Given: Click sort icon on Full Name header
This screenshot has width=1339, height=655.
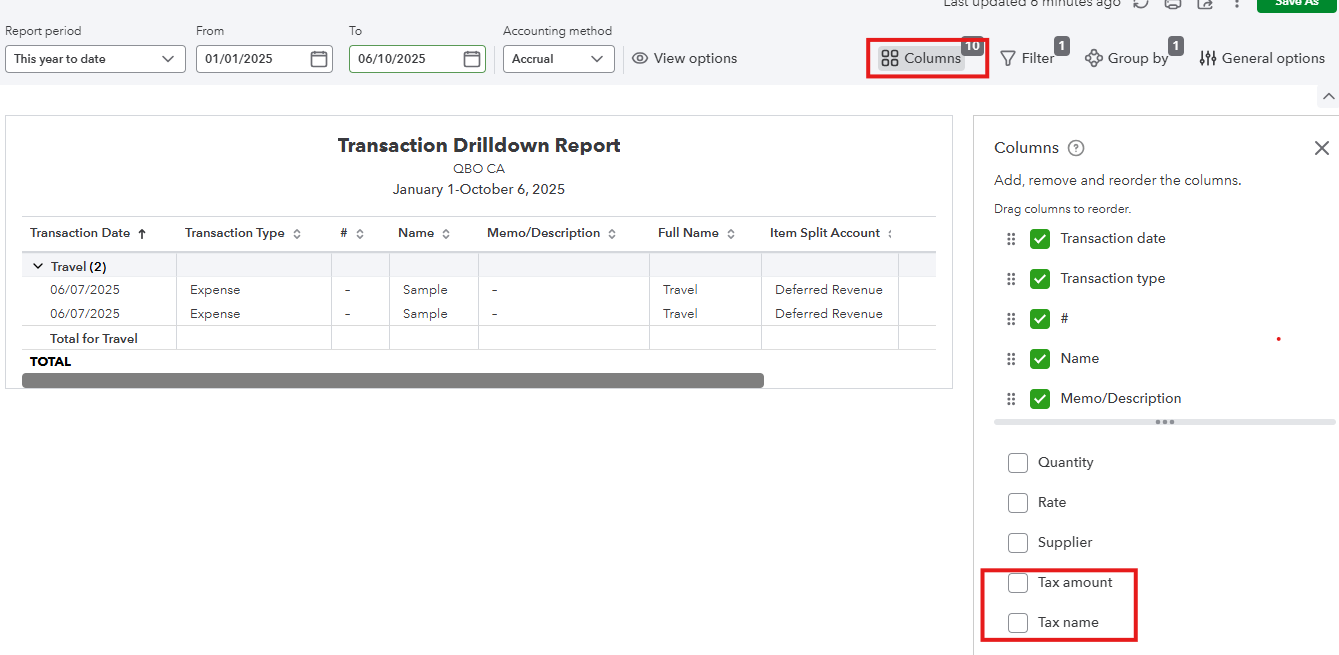Looking at the screenshot, I should click(731, 233).
